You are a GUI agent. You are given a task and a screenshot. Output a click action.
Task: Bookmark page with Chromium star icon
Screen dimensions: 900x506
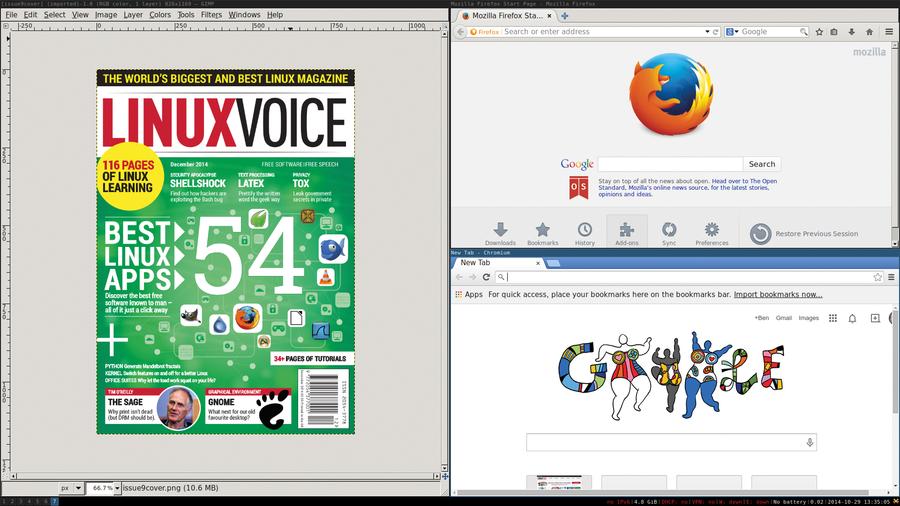pyautogui.click(x=878, y=277)
